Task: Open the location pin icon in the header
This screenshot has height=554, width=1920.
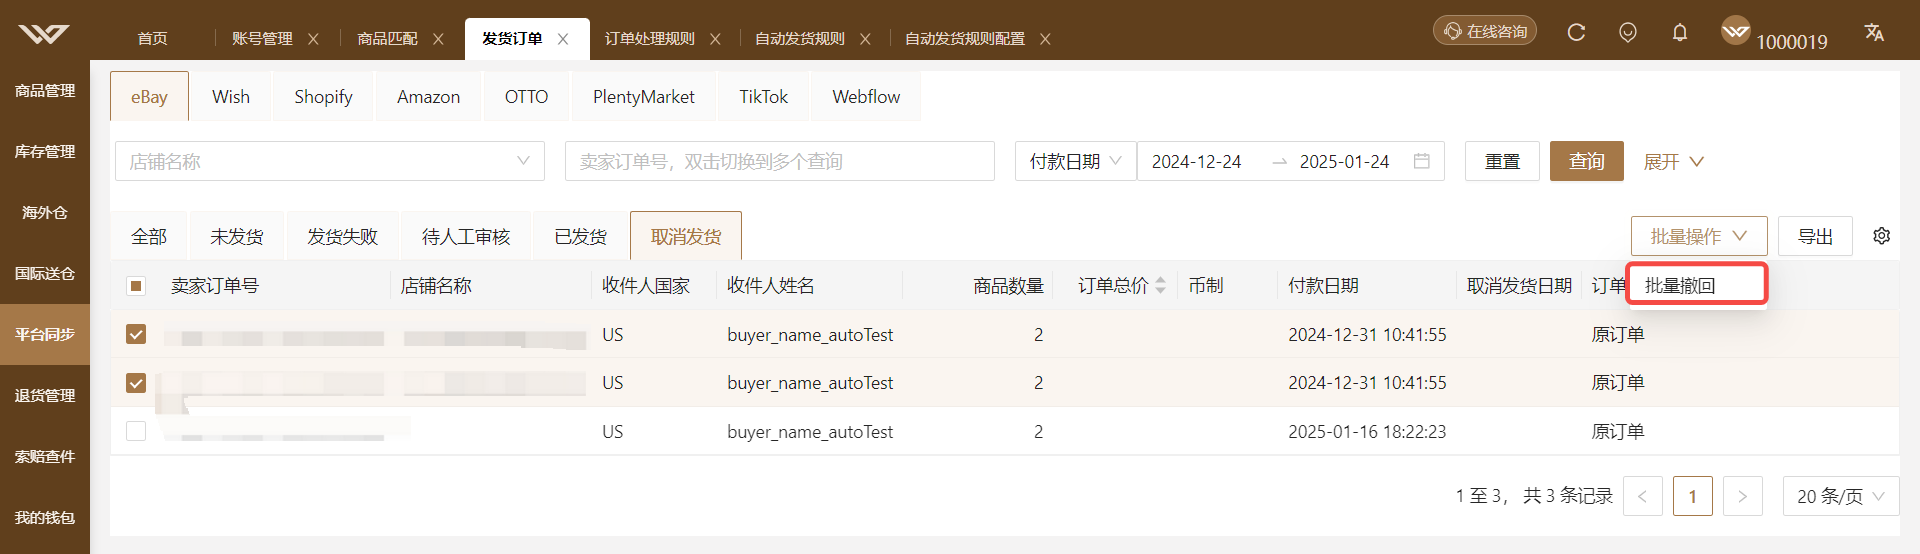Action: coord(1628,32)
